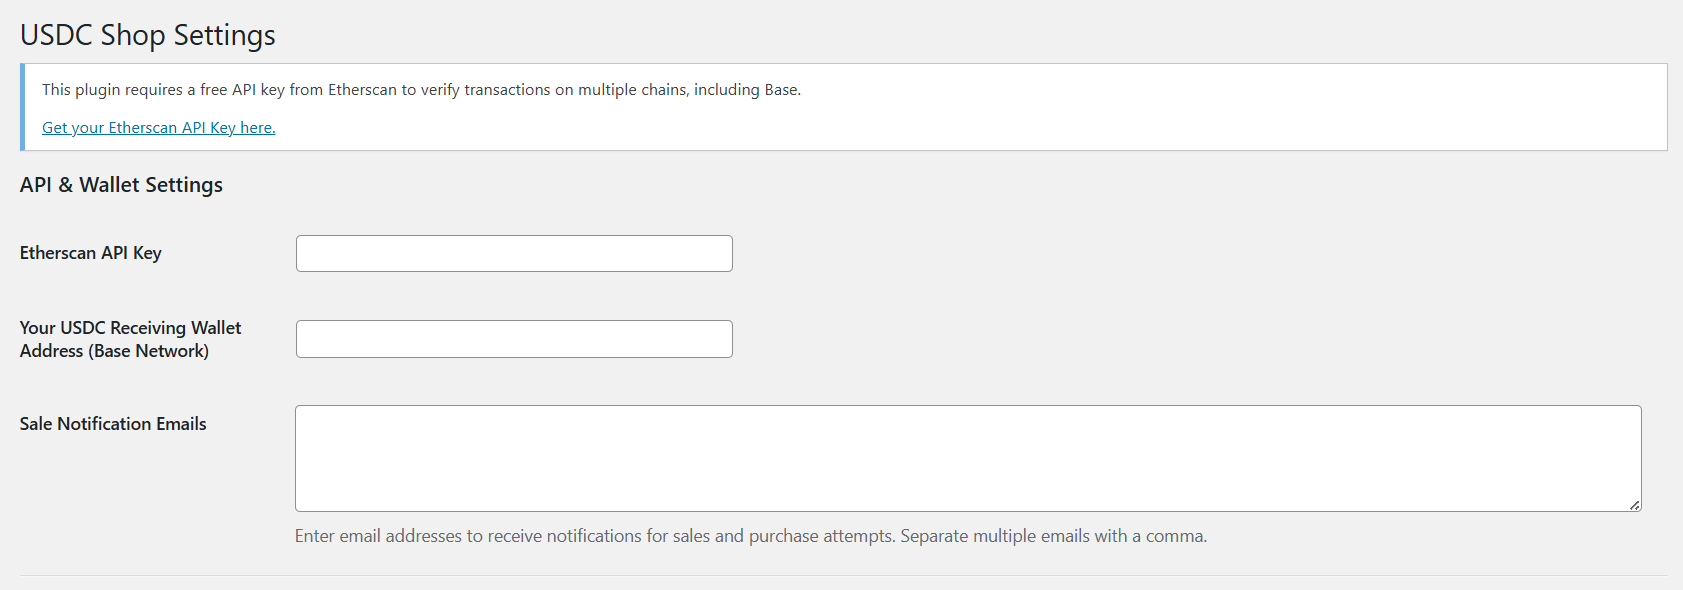Click the blue left border of the info notice
This screenshot has width=1683, height=590.
(x=22, y=107)
